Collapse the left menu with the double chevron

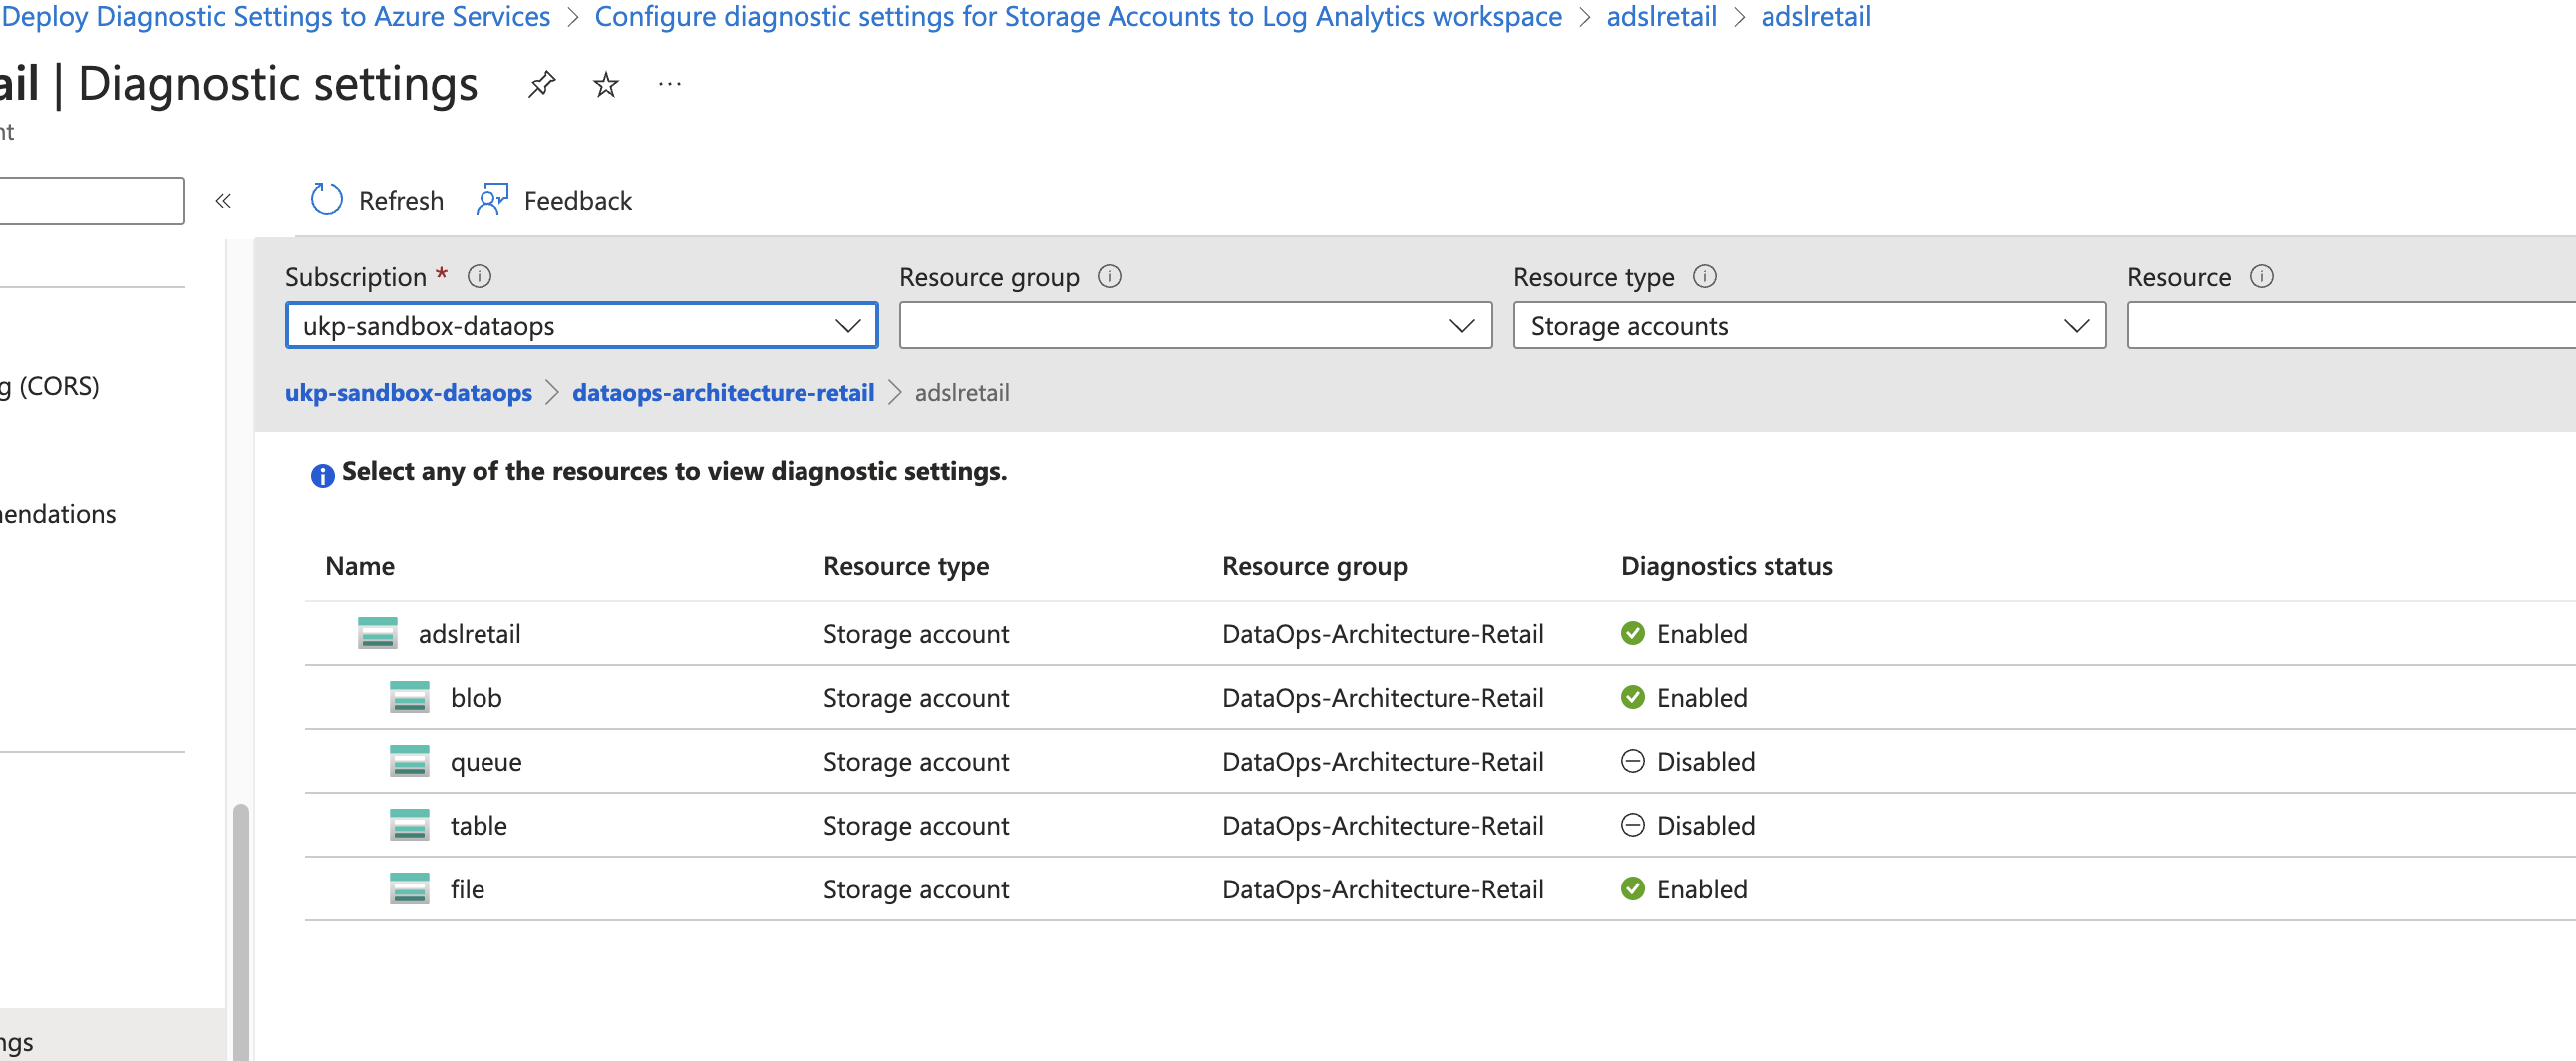click(x=223, y=200)
